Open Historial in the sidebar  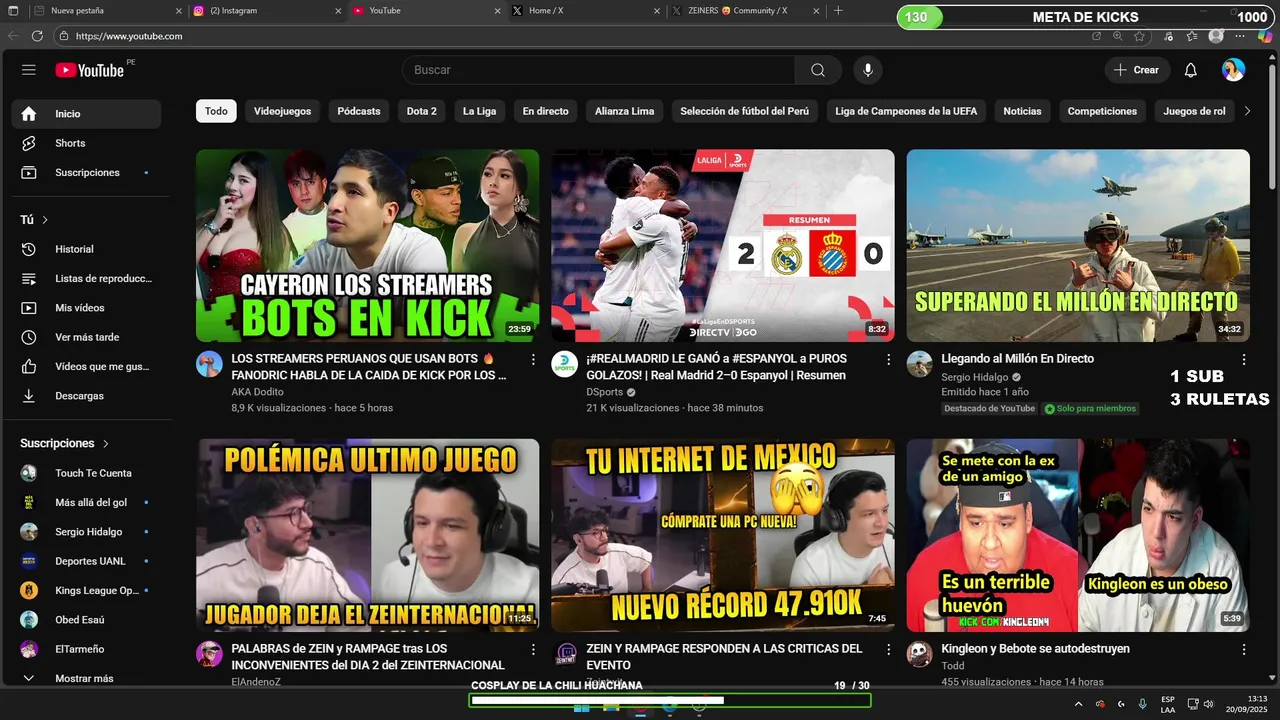[x=86, y=249]
